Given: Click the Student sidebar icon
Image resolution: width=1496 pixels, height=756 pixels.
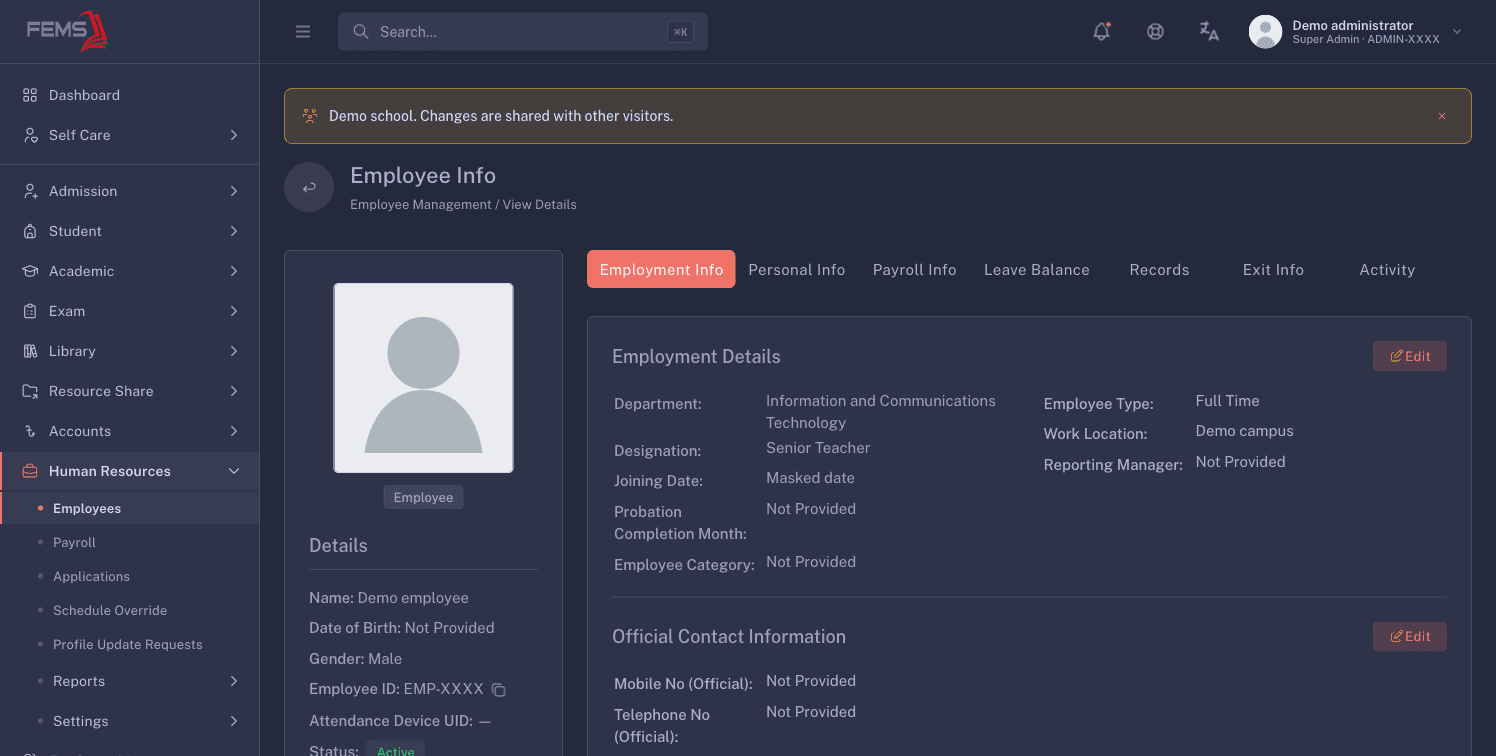Looking at the screenshot, I should pos(30,231).
